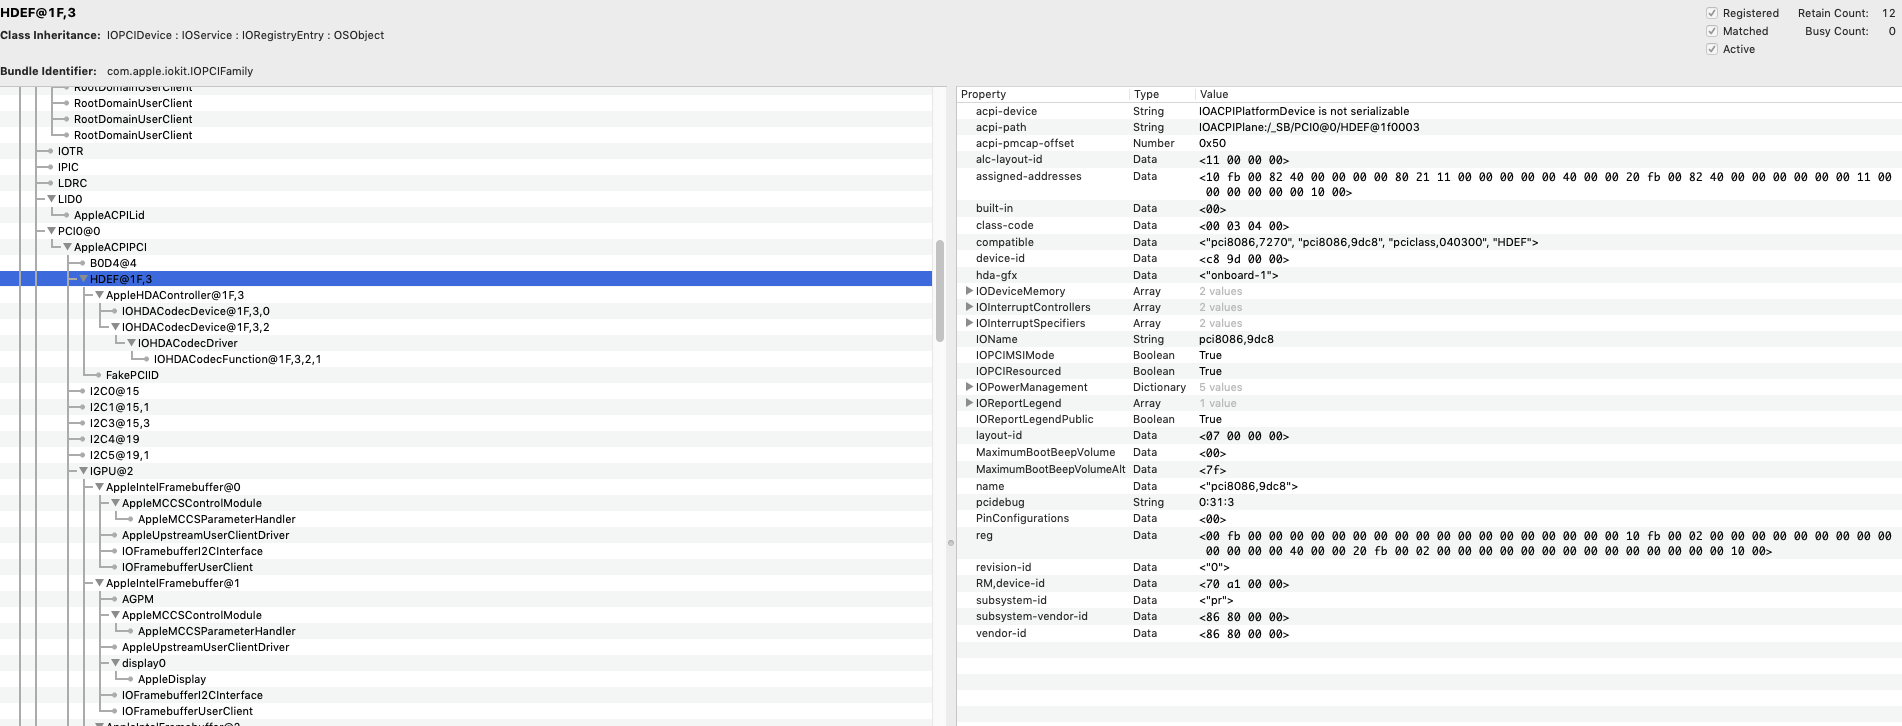Click the registry tree vertical scrollbar
The height and width of the screenshot is (726, 1902).
(x=940, y=290)
